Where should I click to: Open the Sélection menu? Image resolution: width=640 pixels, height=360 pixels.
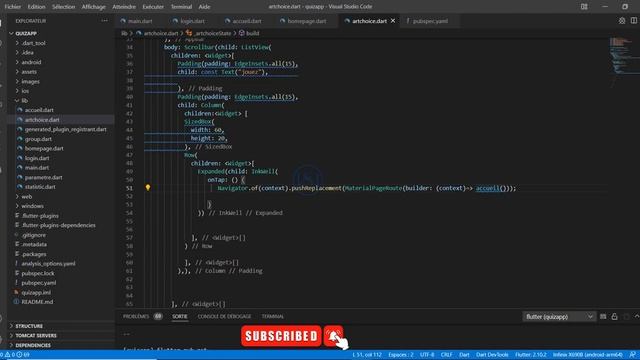click(x=63, y=7)
